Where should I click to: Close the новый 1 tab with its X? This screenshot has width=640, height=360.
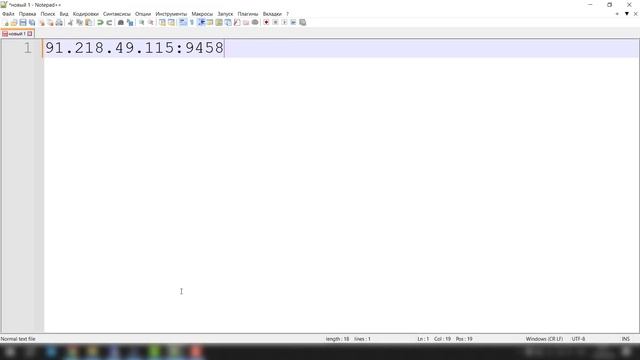pyautogui.click(x=30, y=34)
